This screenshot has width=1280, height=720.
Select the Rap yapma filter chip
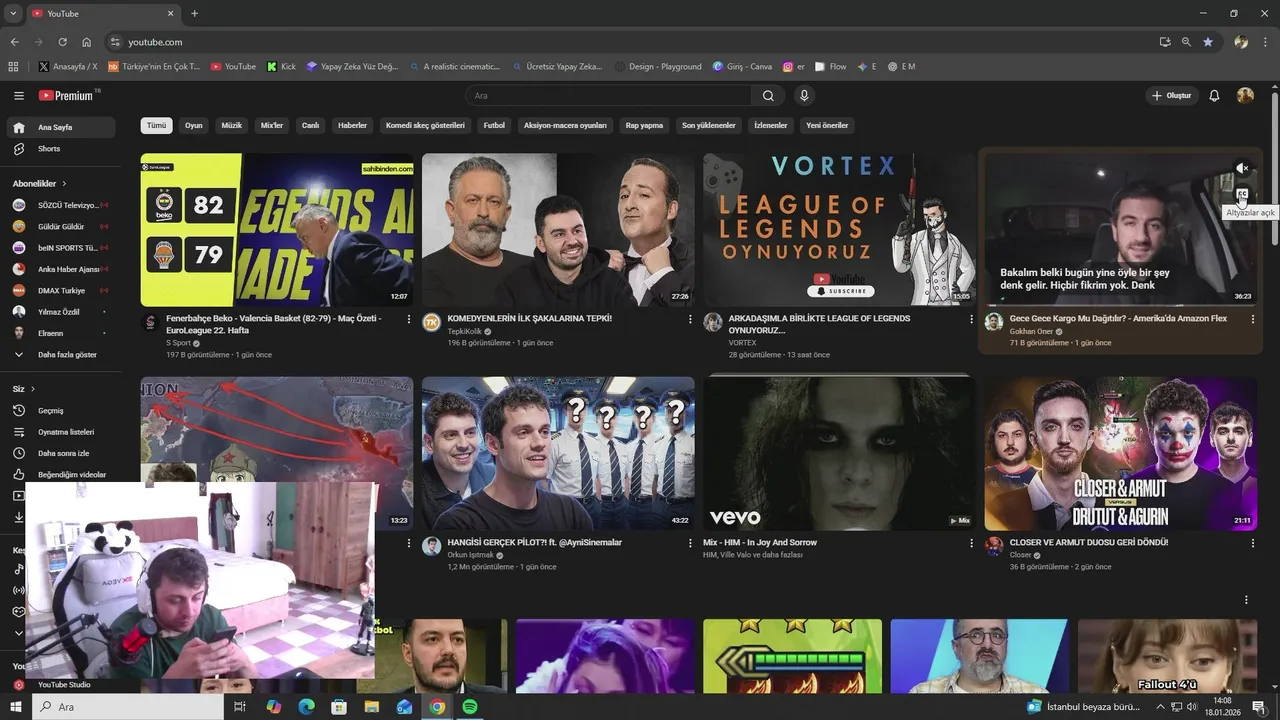pos(645,126)
